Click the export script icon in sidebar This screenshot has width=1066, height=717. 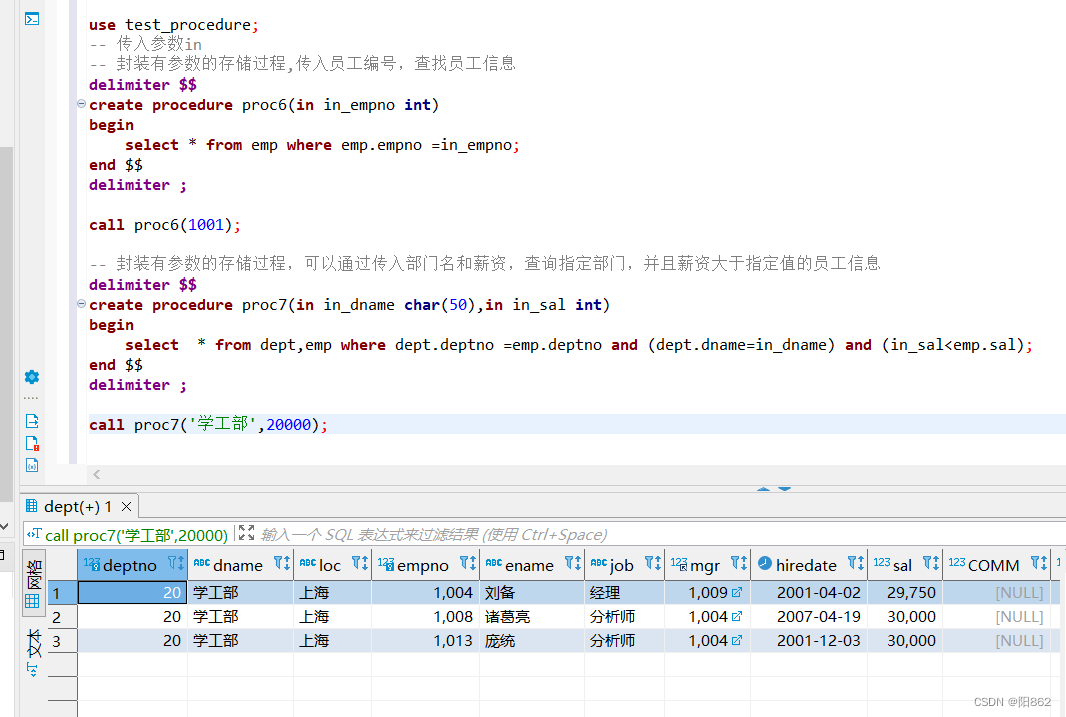[32, 421]
